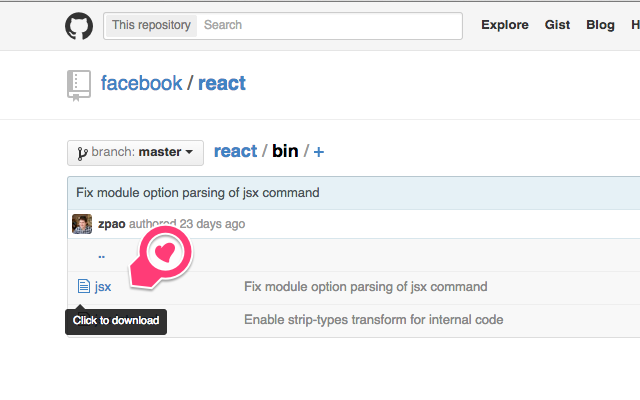640x400 pixels.
Task: Click the repository book icon beside facebook
Action: 79,84
